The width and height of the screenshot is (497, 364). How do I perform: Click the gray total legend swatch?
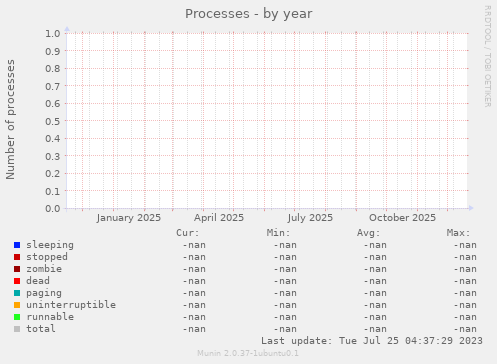point(17,329)
